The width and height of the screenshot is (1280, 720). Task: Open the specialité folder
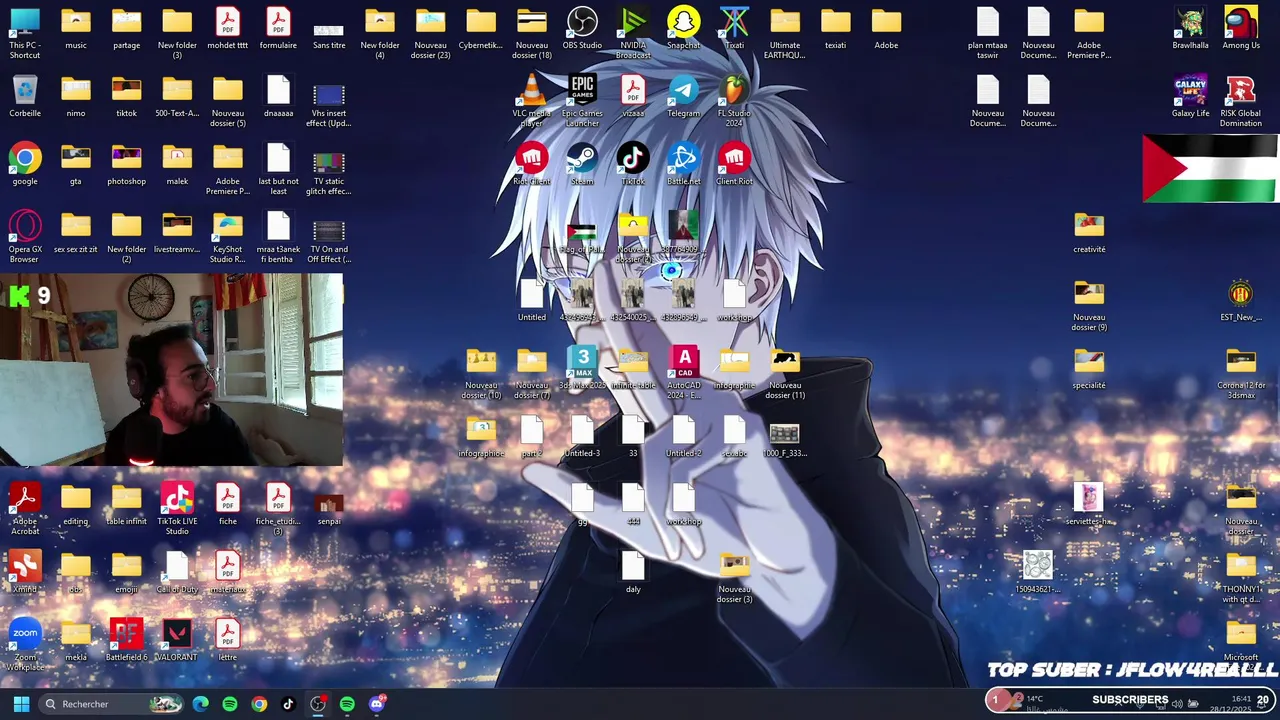[x=1089, y=368]
